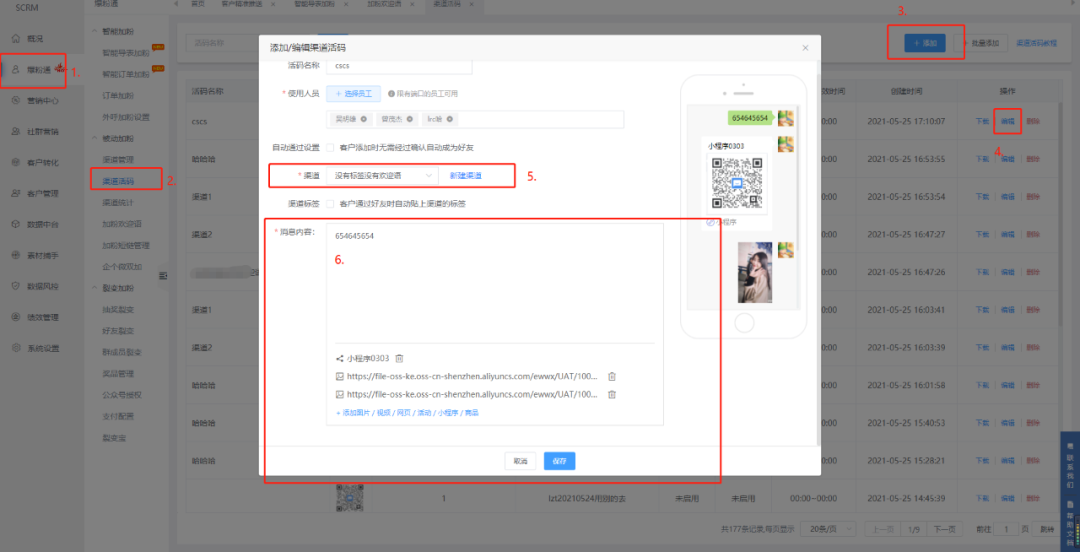1080x552 pixels.
Task: Click the 保存 button in dialog
Action: coord(559,461)
